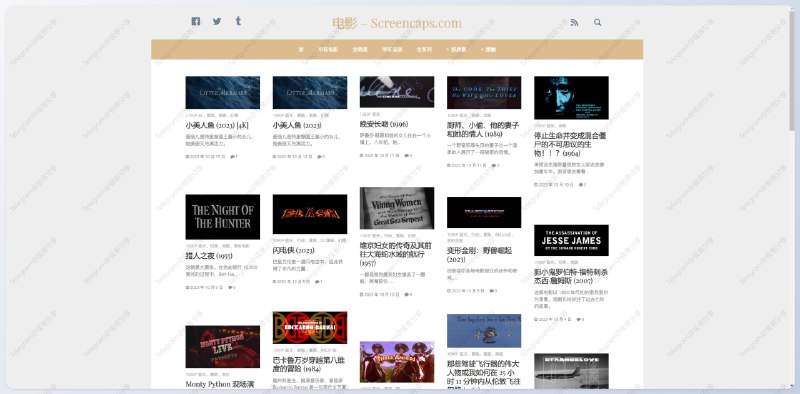Click comment bubble under 闪电侠 (2023)
800x394 pixels.
pyautogui.click(x=318, y=282)
